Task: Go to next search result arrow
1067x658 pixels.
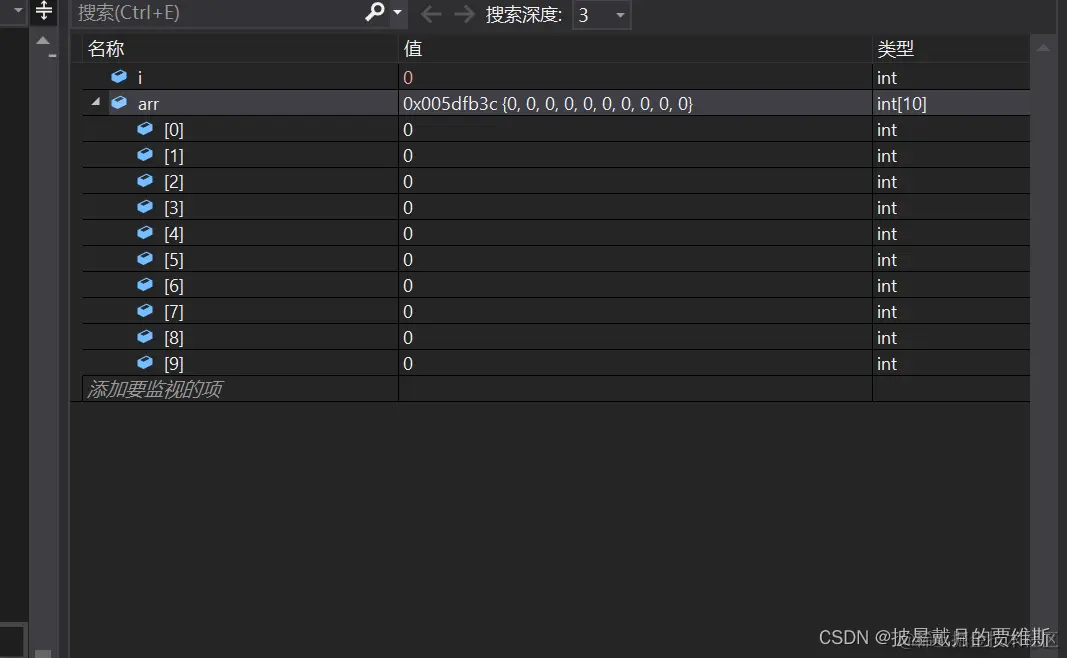Action: (464, 14)
